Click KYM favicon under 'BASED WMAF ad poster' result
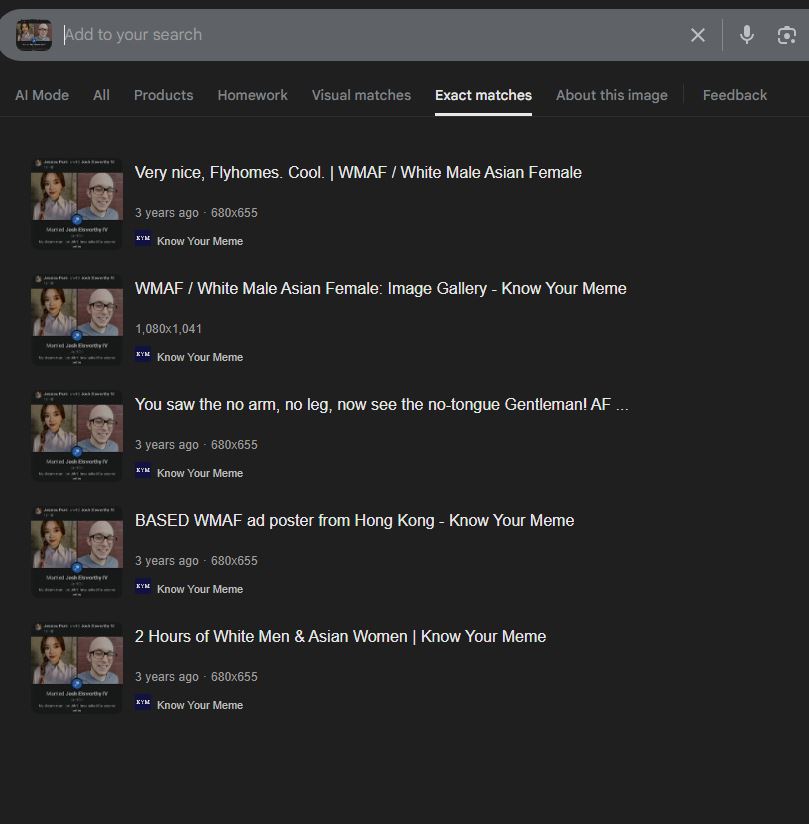809x824 pixels. [143, 586]
